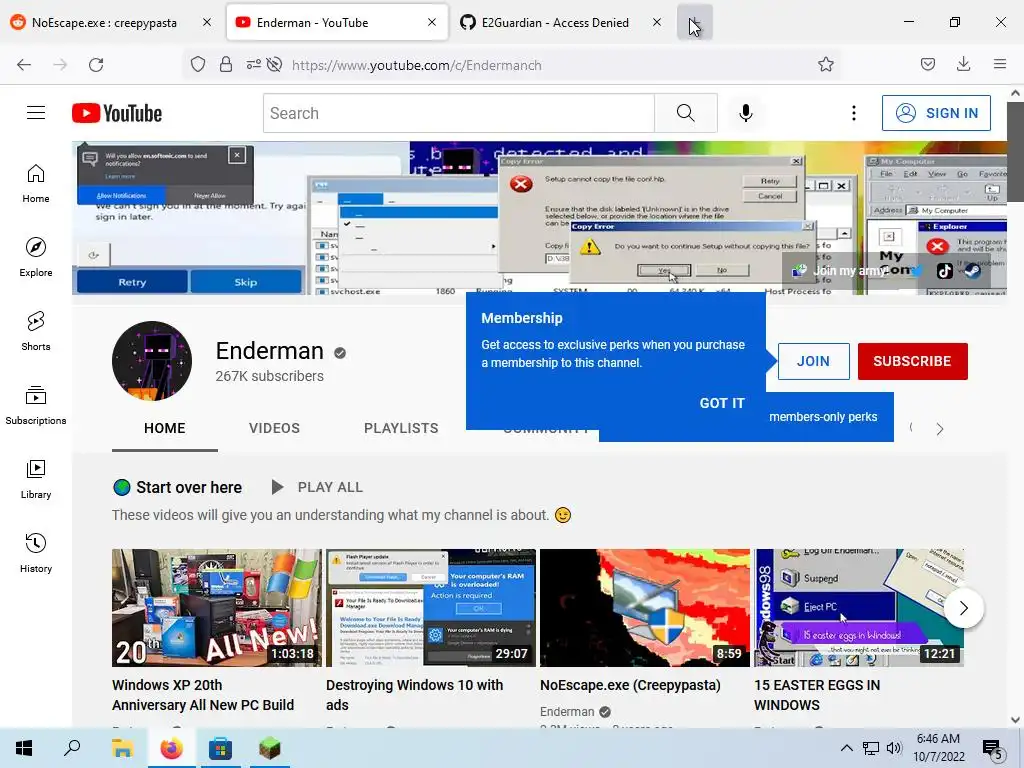Select the channel HOME tab
Image resolution: width=1024 pixels, height=768 pixels.
(x=165, y=428)
